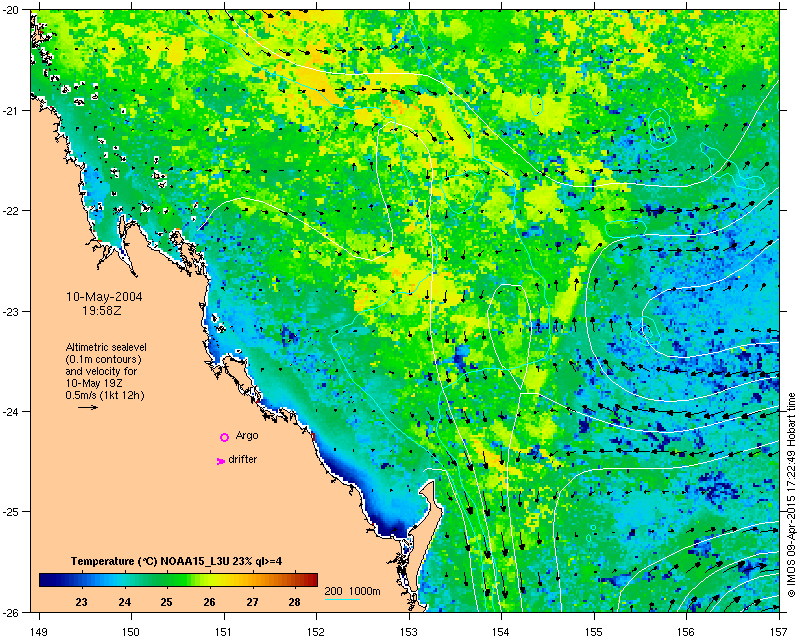Click the longitude axis label '157'

(779, 632)
